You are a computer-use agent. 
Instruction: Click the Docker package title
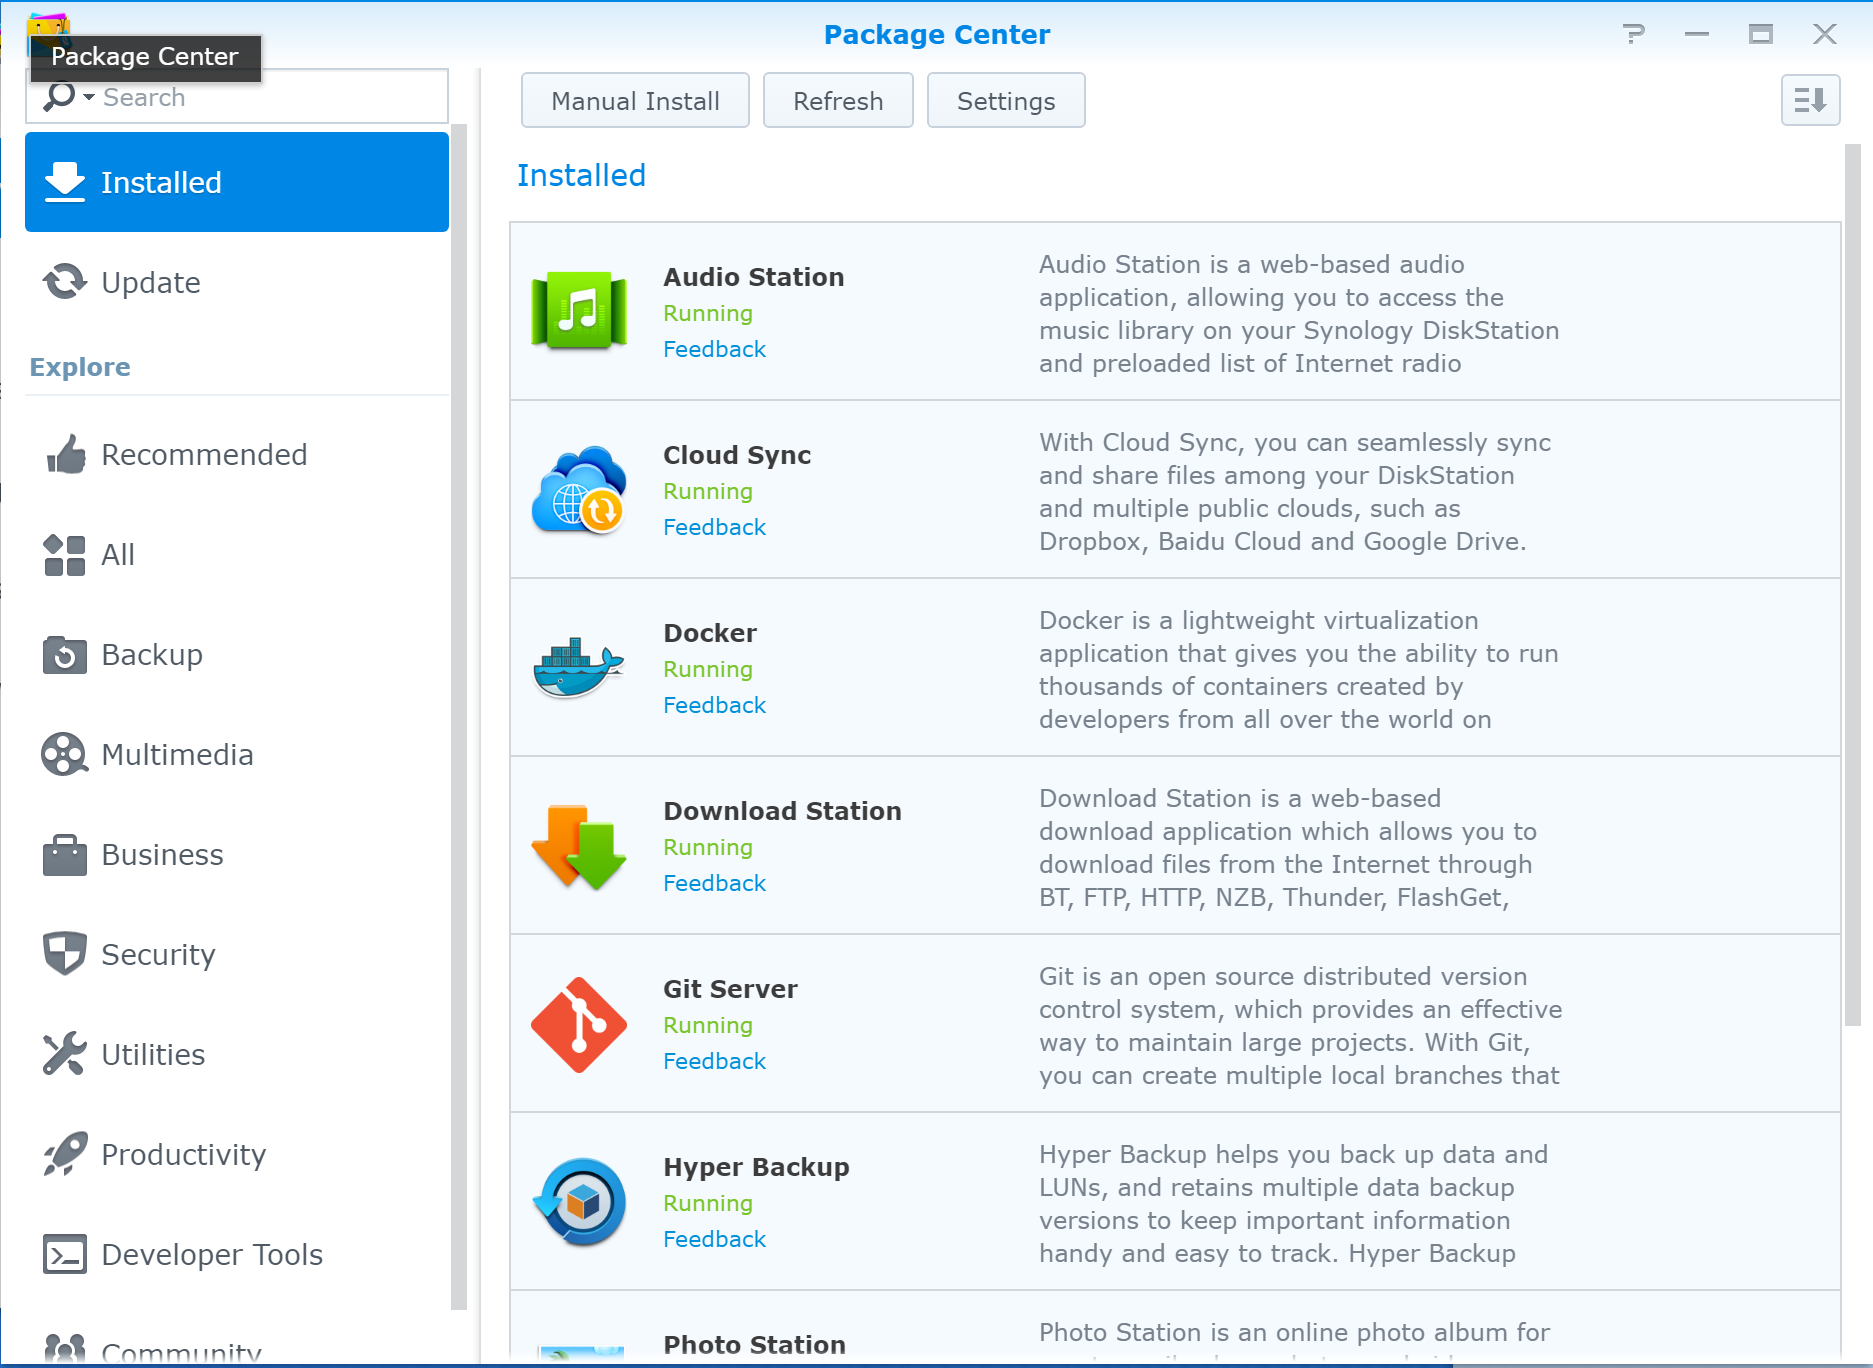click(x=710, y=633)
